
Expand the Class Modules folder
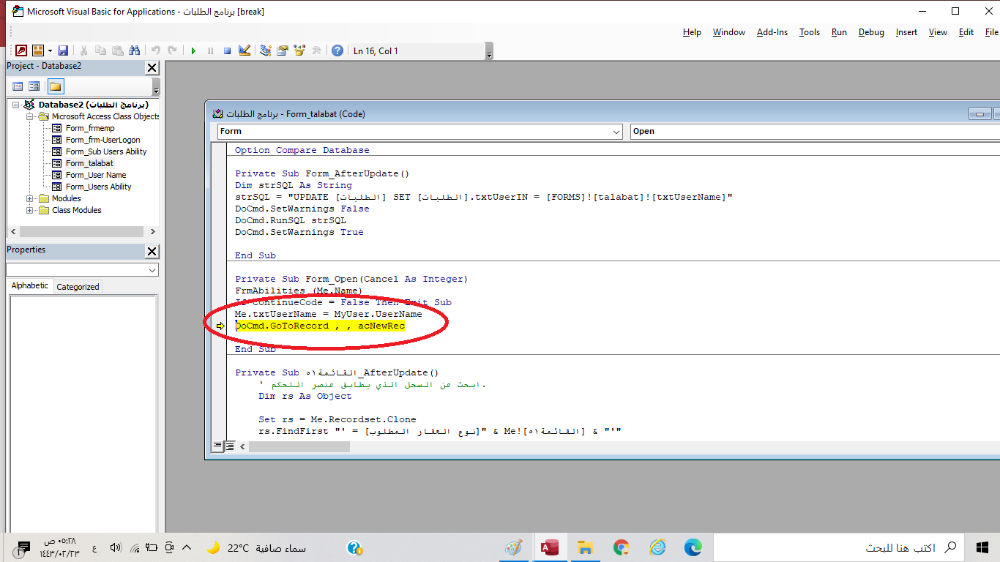[29, 210]
